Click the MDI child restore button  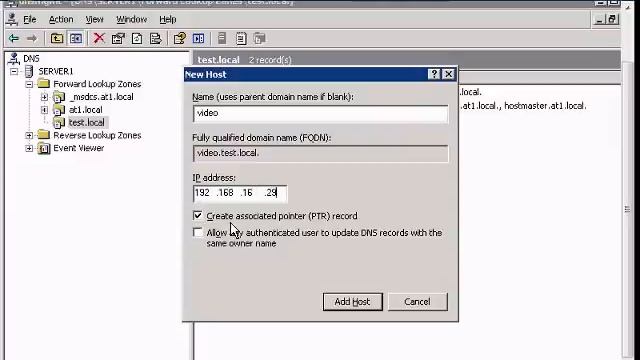click(612, 19)
